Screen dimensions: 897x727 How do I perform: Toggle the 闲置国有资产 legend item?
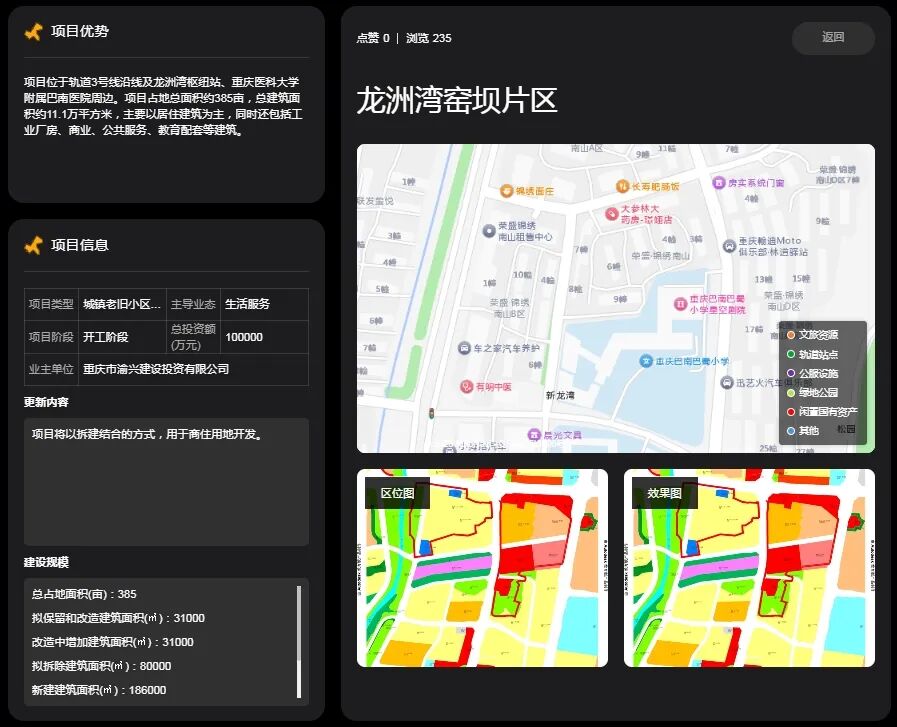(822, 411)
